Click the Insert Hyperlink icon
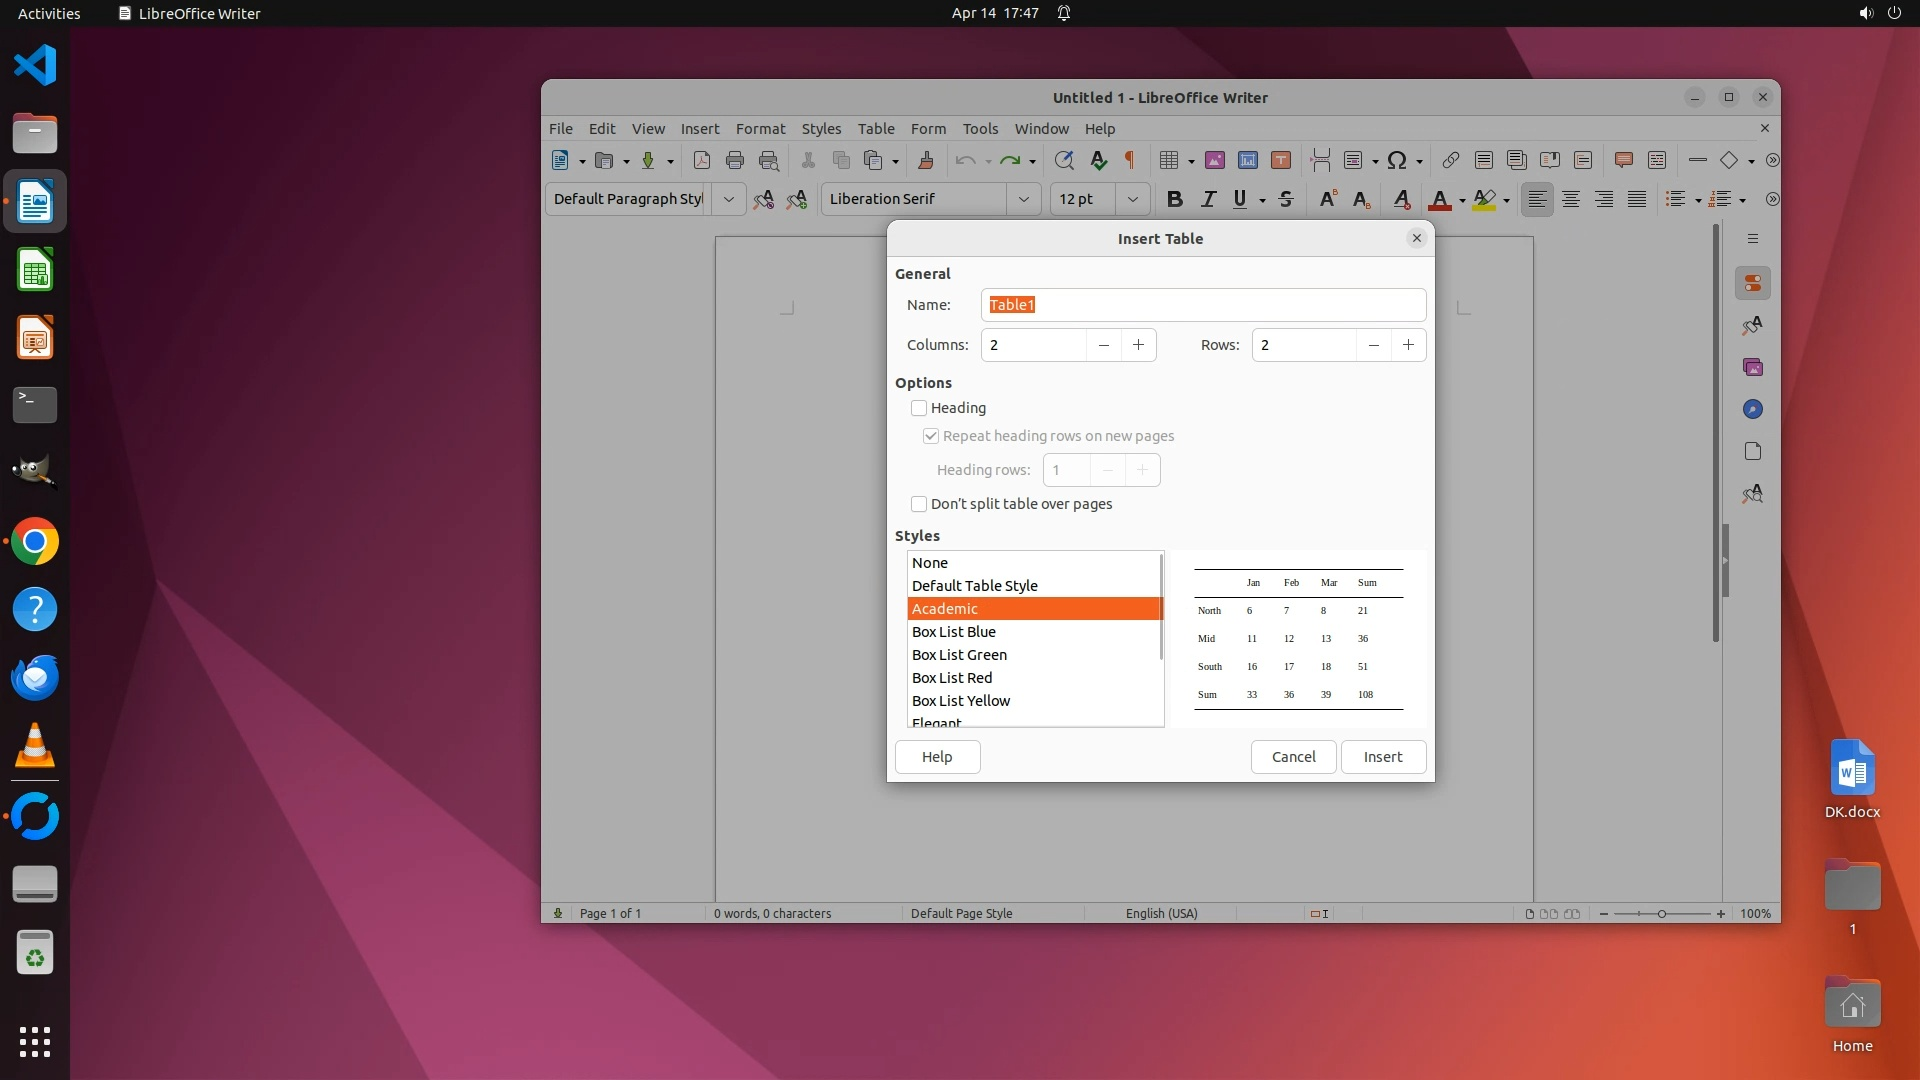 [1450, 160]
